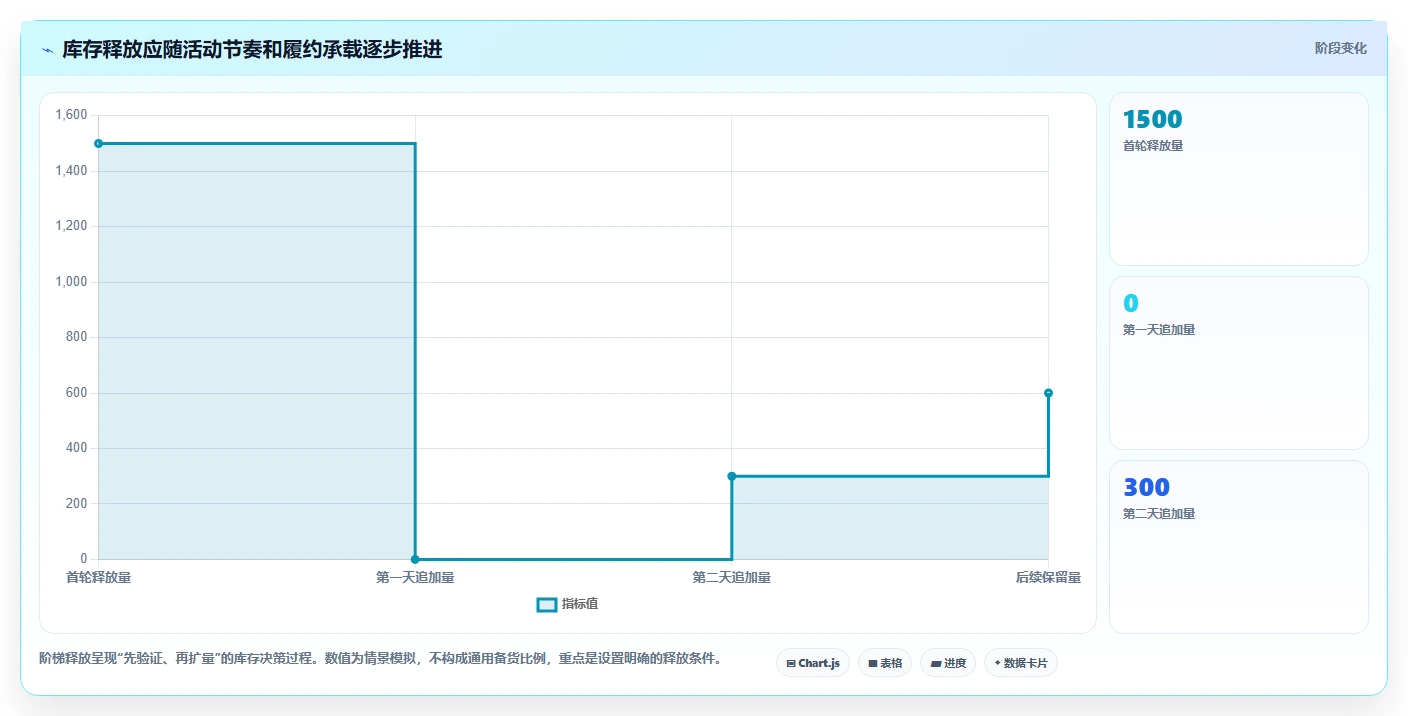Screen dimensions: 1408x716
Task: Click the chart point at 第一天追加量 zero
Action: [x=415, y=559]
